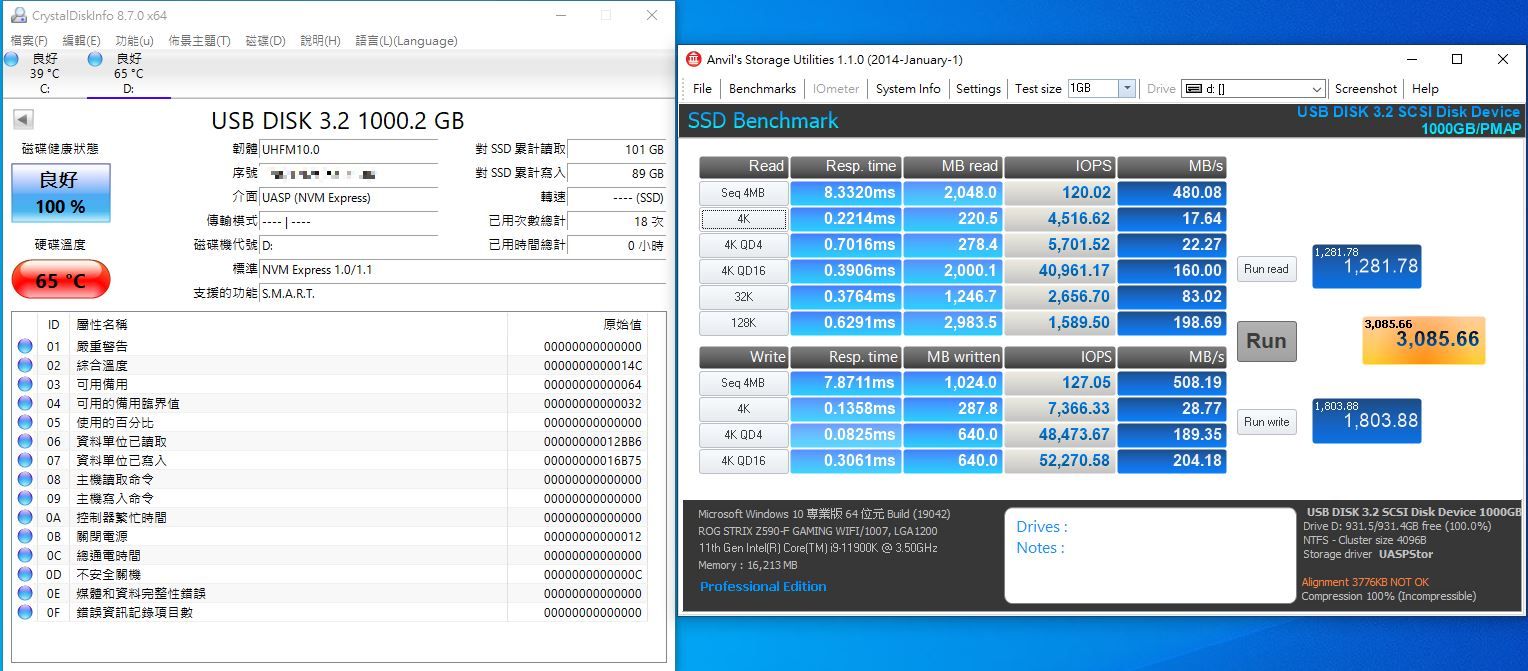Image resolution: width=1528 pixels, height=671 pixels.
Task: Open 語言(L)(Language) menu
Action: tap(406, 41)
